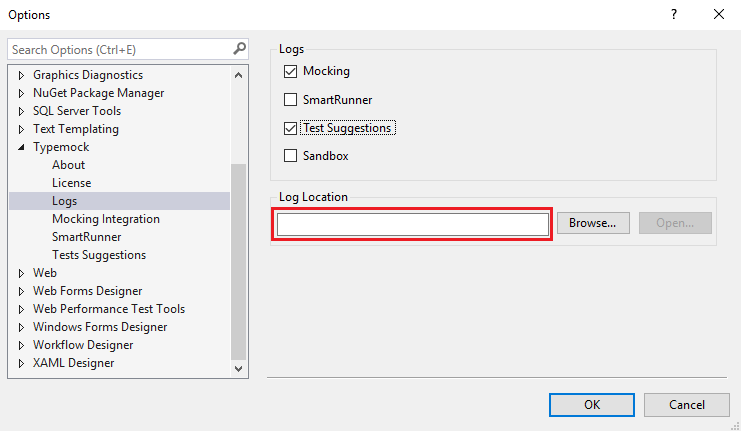The height and width of the screenshot is (431, 741).
Task: Click the tree scrollbar down arrow
Action: click(238, 368)
